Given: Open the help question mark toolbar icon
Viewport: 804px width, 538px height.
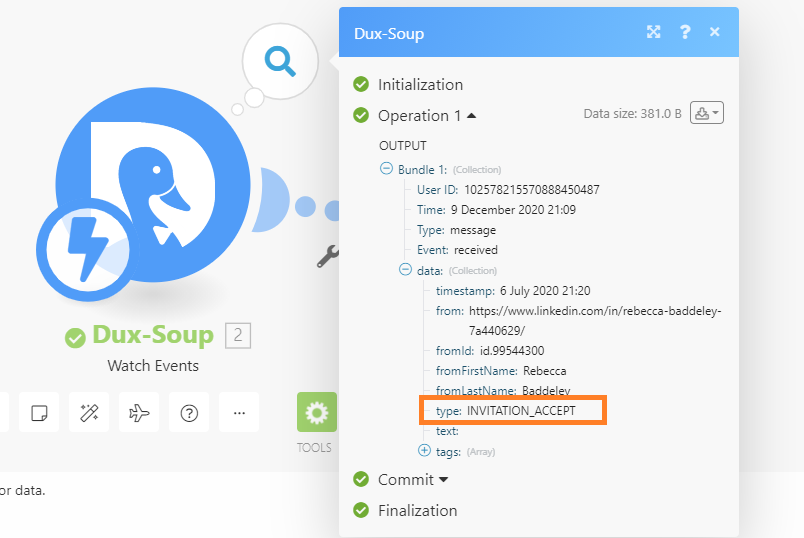Looking at the screenshot, I should click(189, 412).
